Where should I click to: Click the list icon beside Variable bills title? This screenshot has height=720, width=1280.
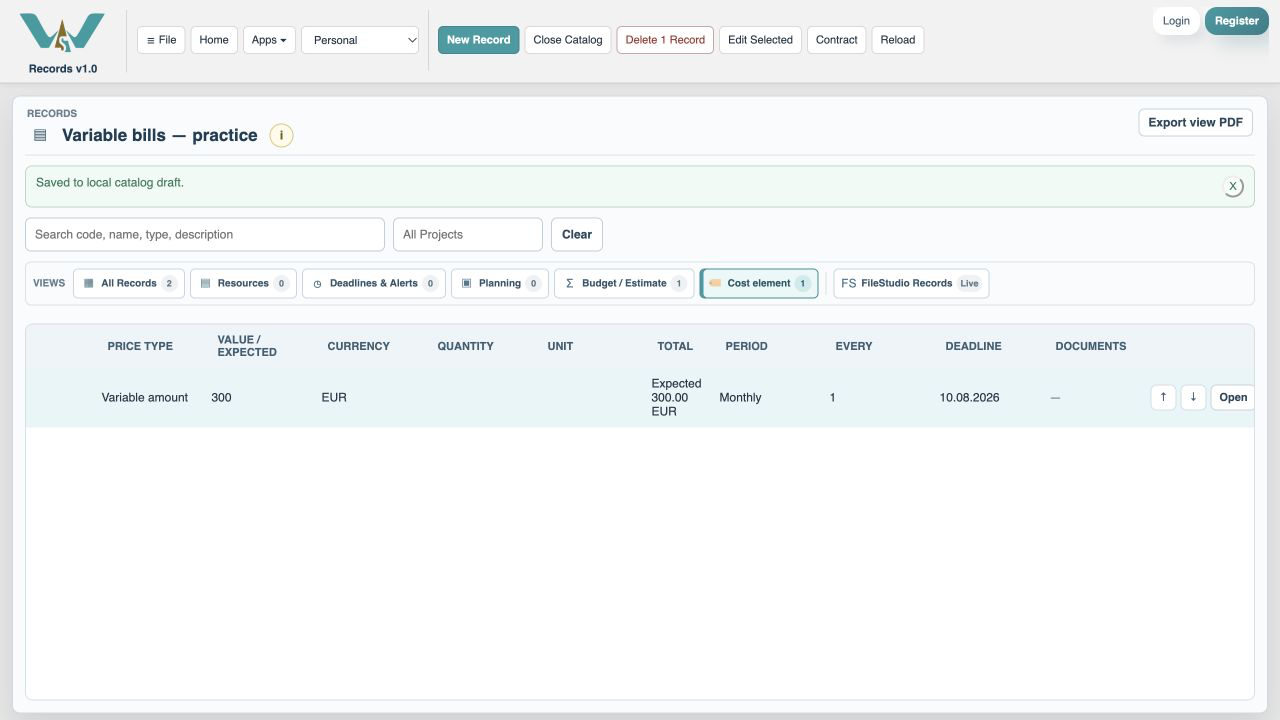click(40, 135)
